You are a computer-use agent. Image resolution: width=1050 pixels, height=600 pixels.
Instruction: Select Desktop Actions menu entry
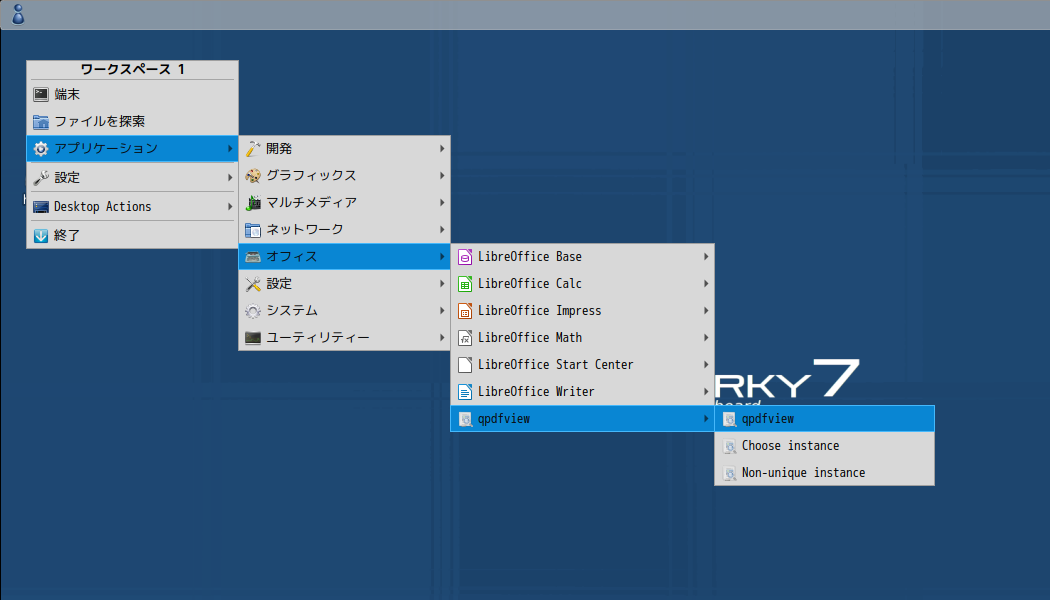click(x=133, y=206)
